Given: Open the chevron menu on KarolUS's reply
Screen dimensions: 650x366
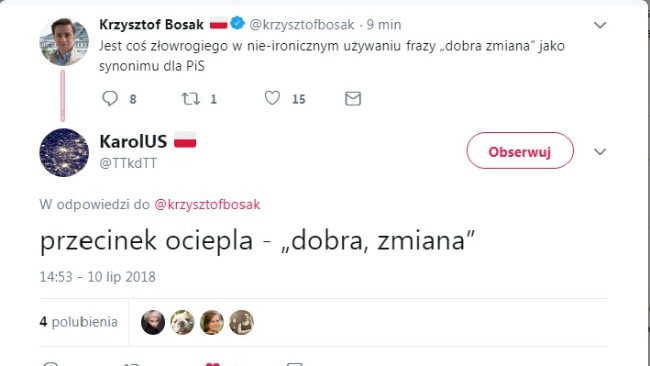Looking at the screenshot, I should [600, 152].
